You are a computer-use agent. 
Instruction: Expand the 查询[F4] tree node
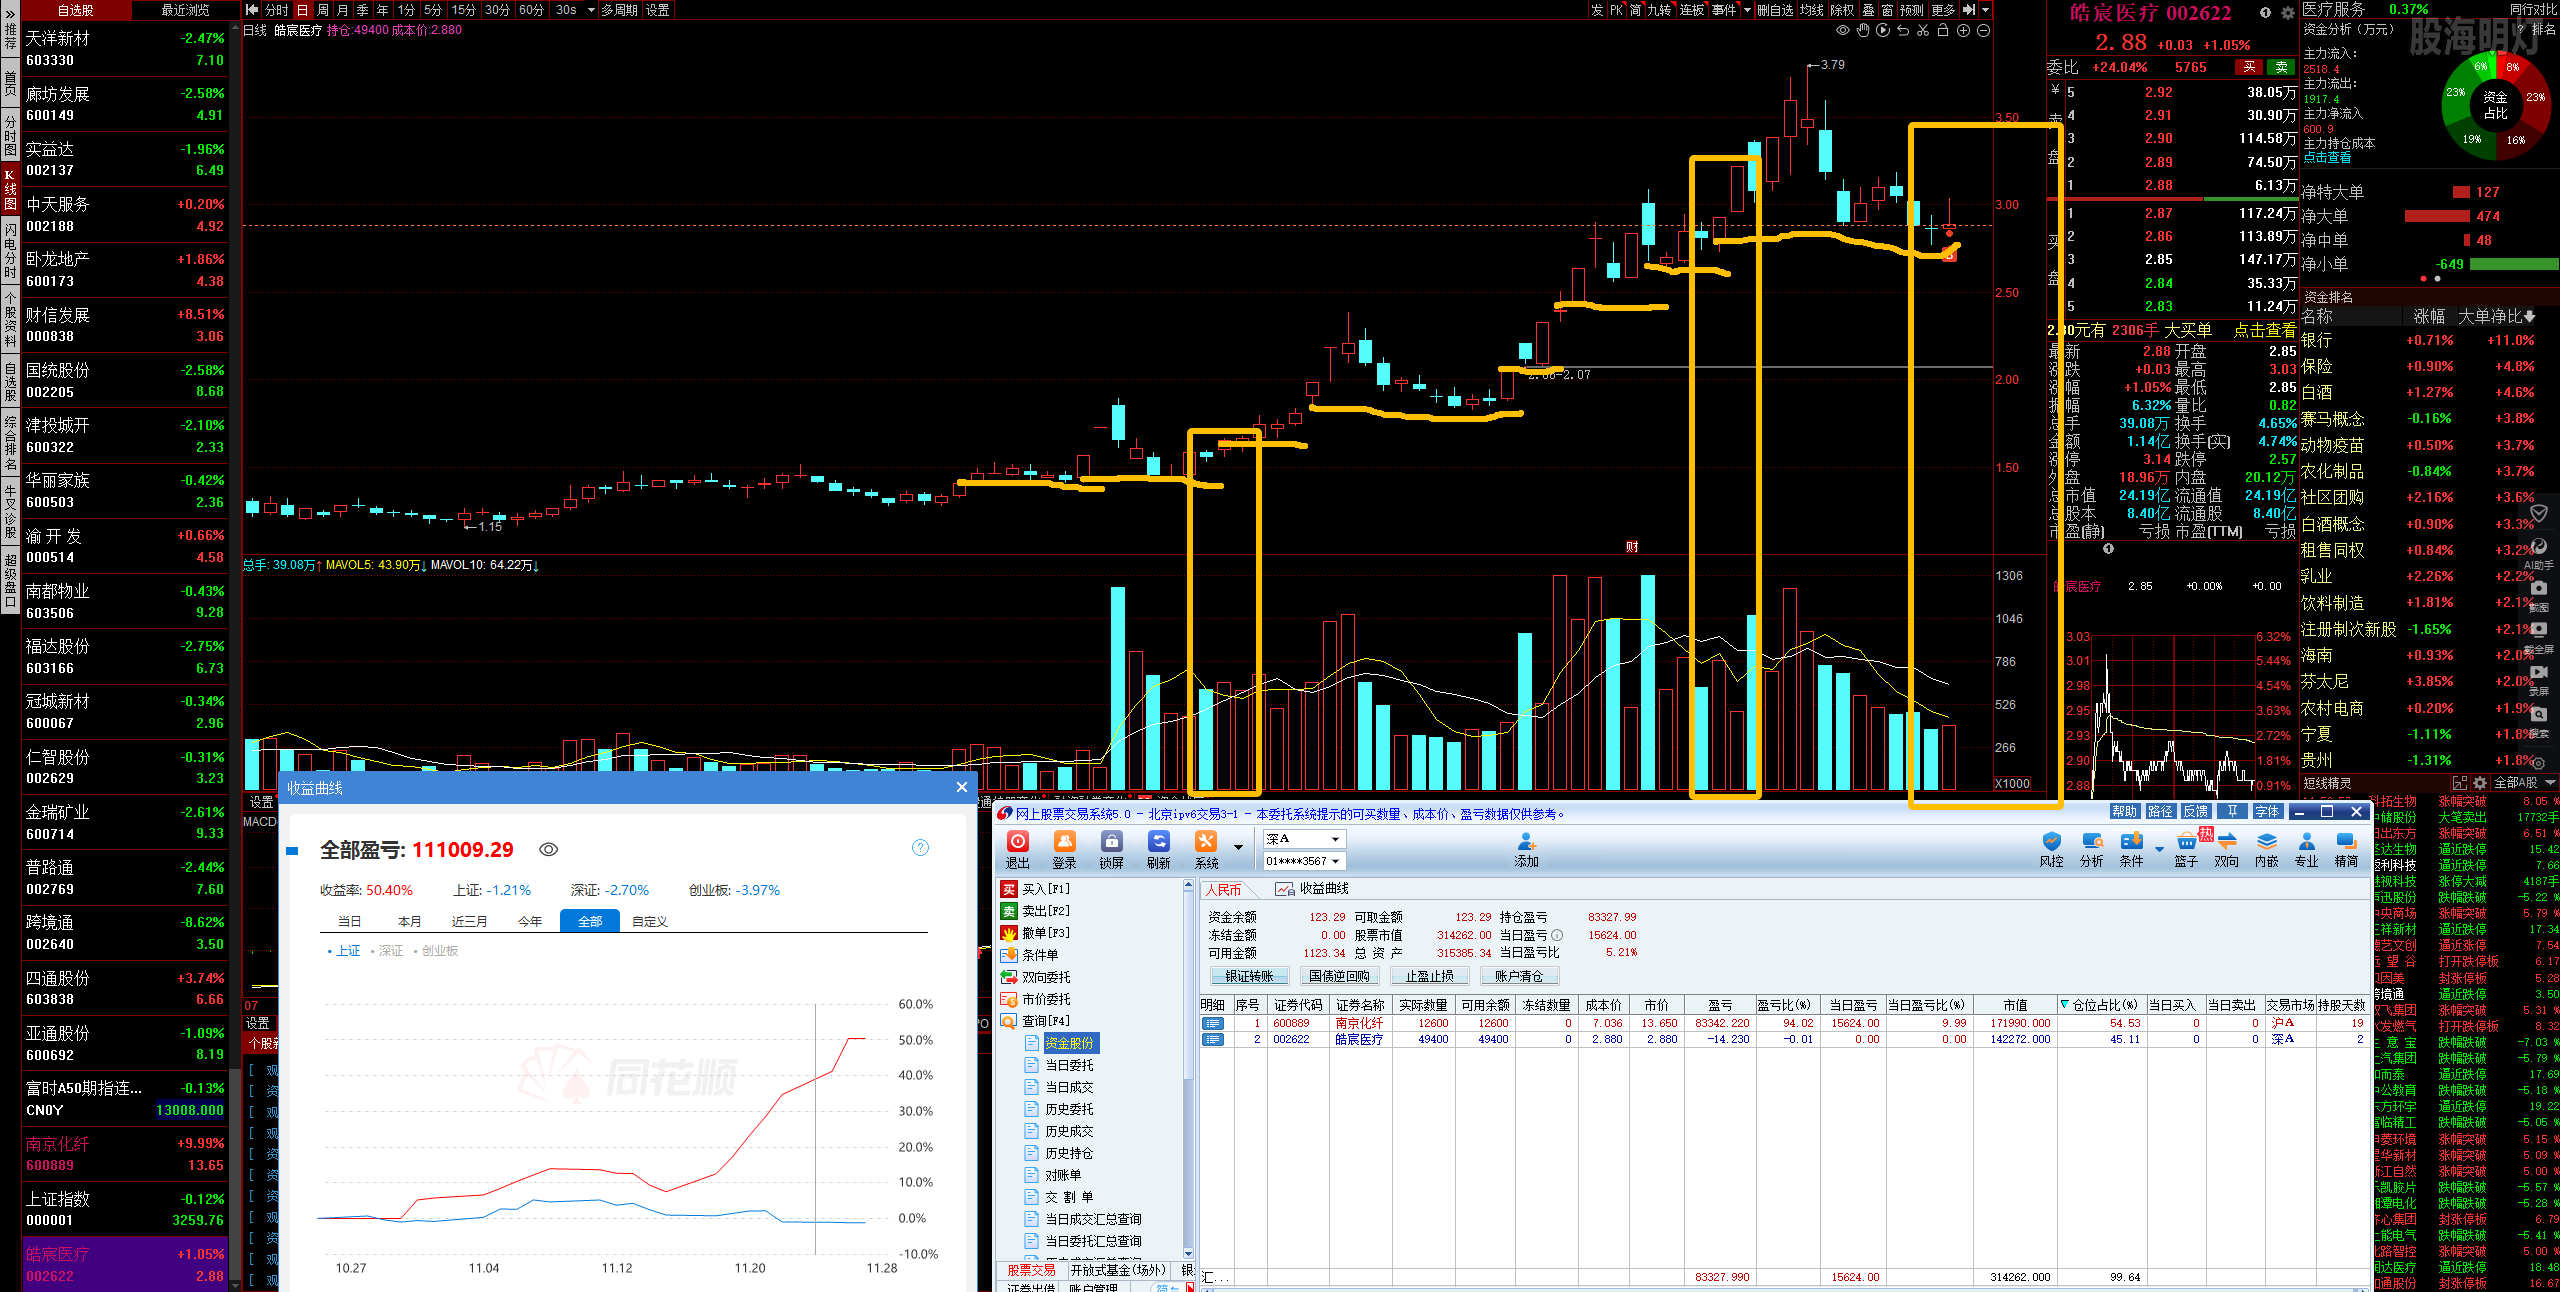1036,1021
